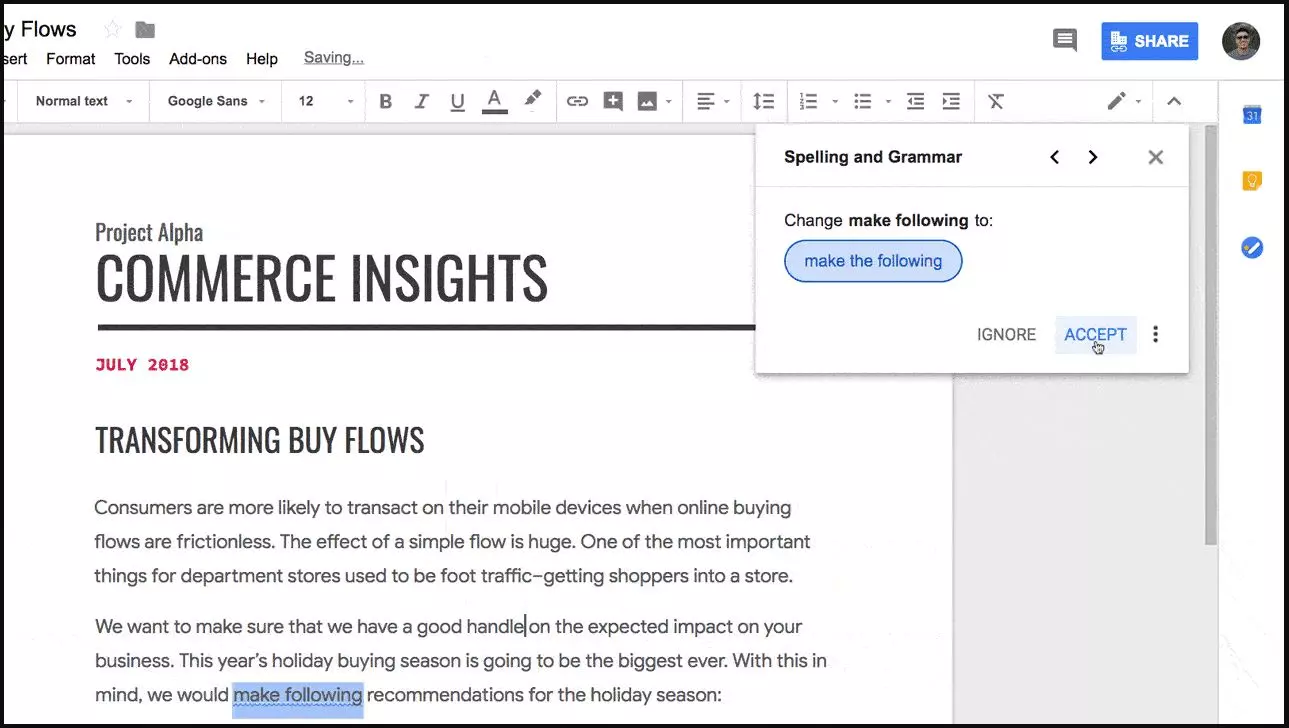
Task: Expand the numbered list dropdown arrow
Action: pos(835,101)
